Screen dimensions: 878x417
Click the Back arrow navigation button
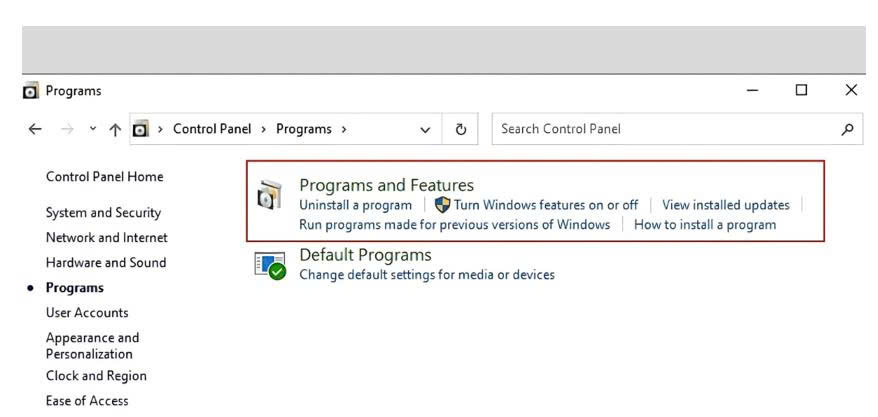pyautogui.click(x=35, y=129)
